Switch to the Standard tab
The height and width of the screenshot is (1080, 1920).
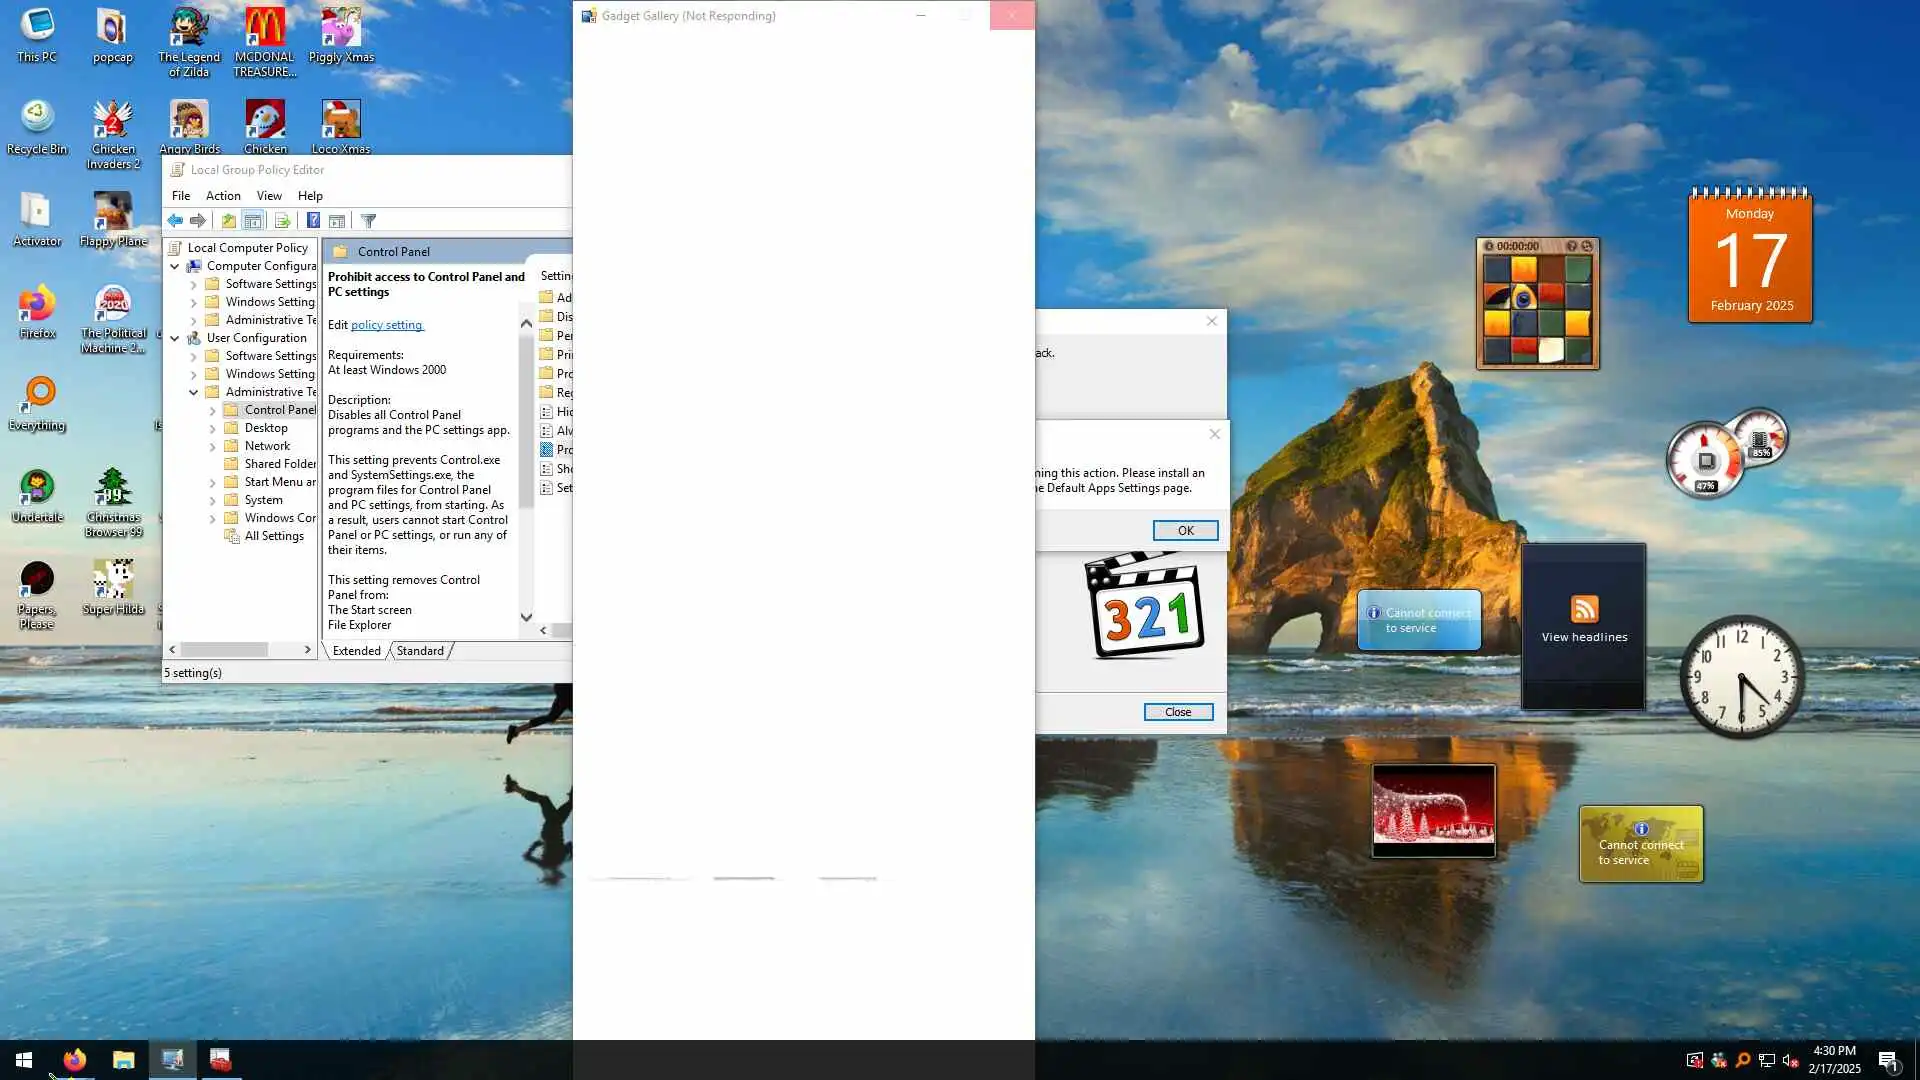pyautogui.click(x=420, y=651)
